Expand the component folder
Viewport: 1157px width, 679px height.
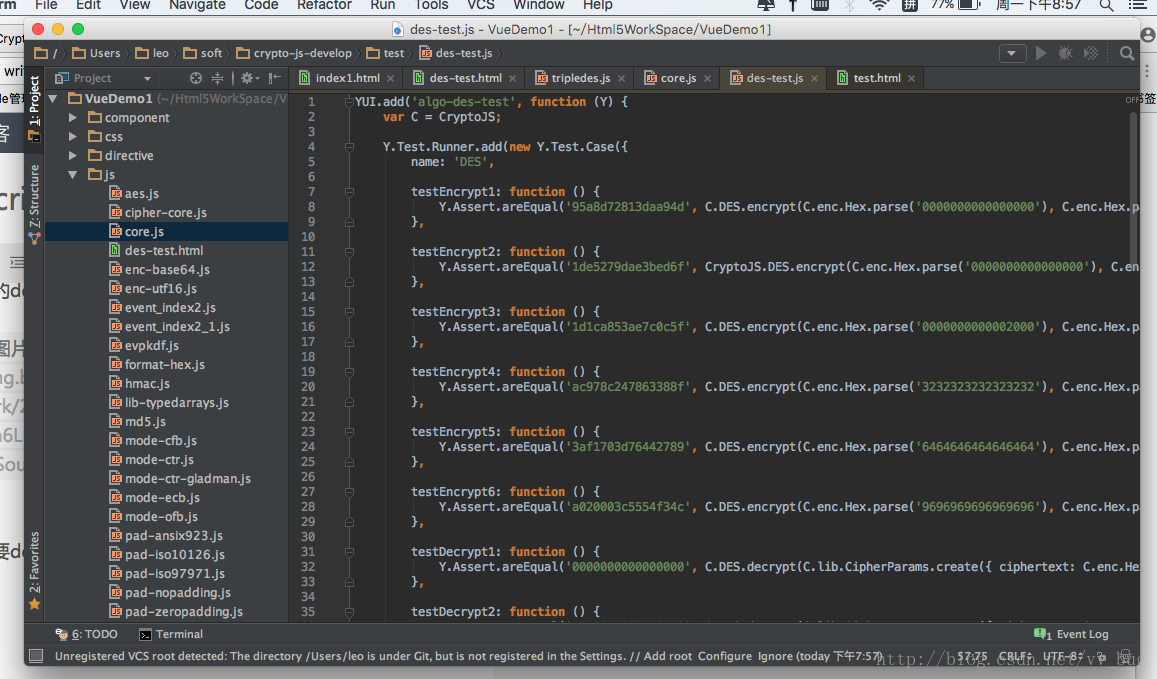click(72, 117)
